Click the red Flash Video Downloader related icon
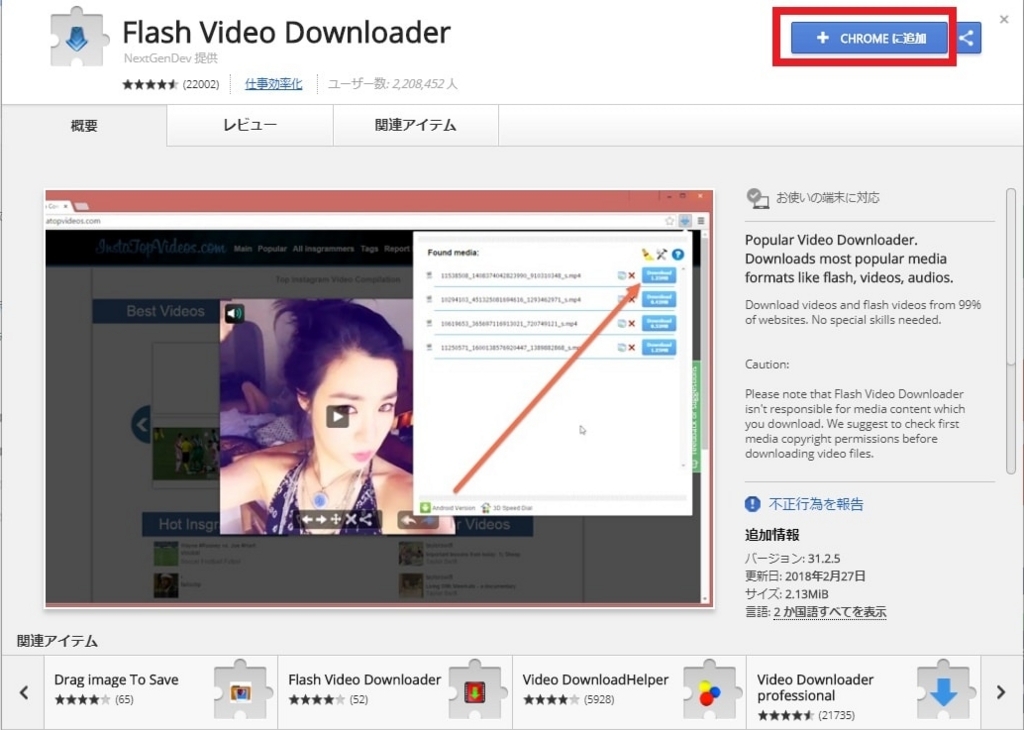The width and height of the screenshot is (1024, 730). pyautogui.click(x=475, y=690)
